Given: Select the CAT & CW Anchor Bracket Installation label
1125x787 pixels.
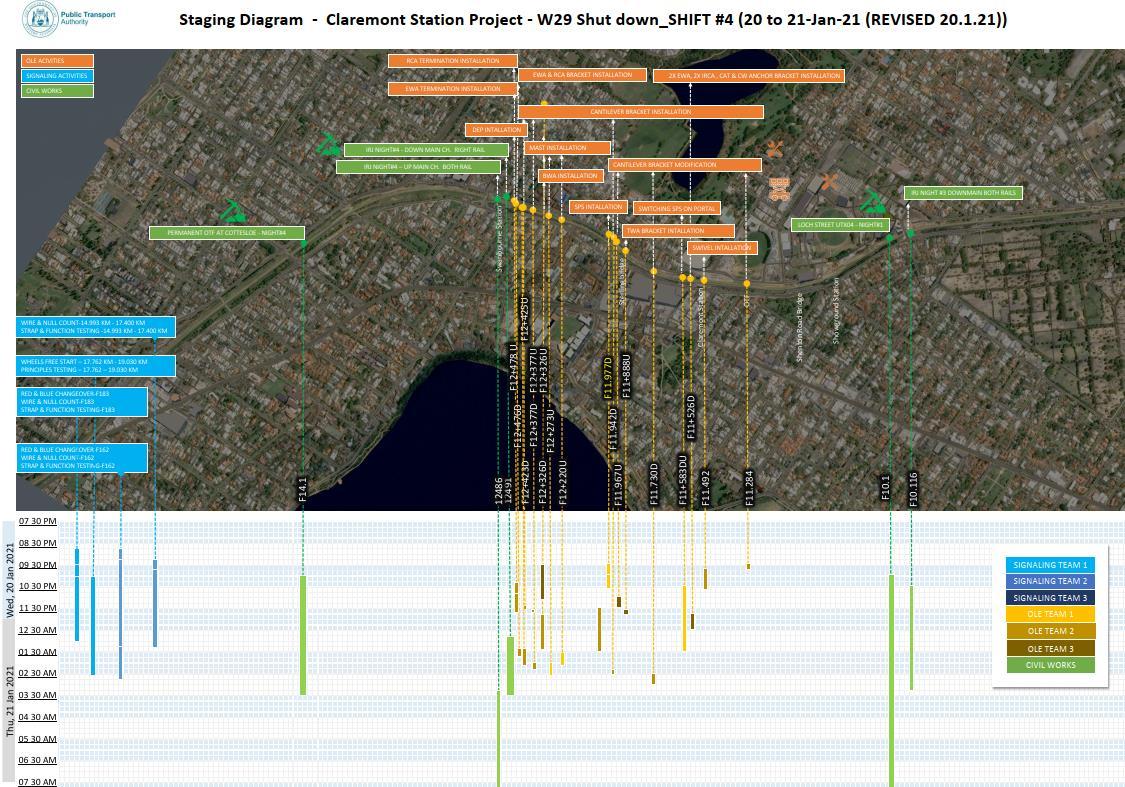Looking at the screenshot, I should point(748,75).
